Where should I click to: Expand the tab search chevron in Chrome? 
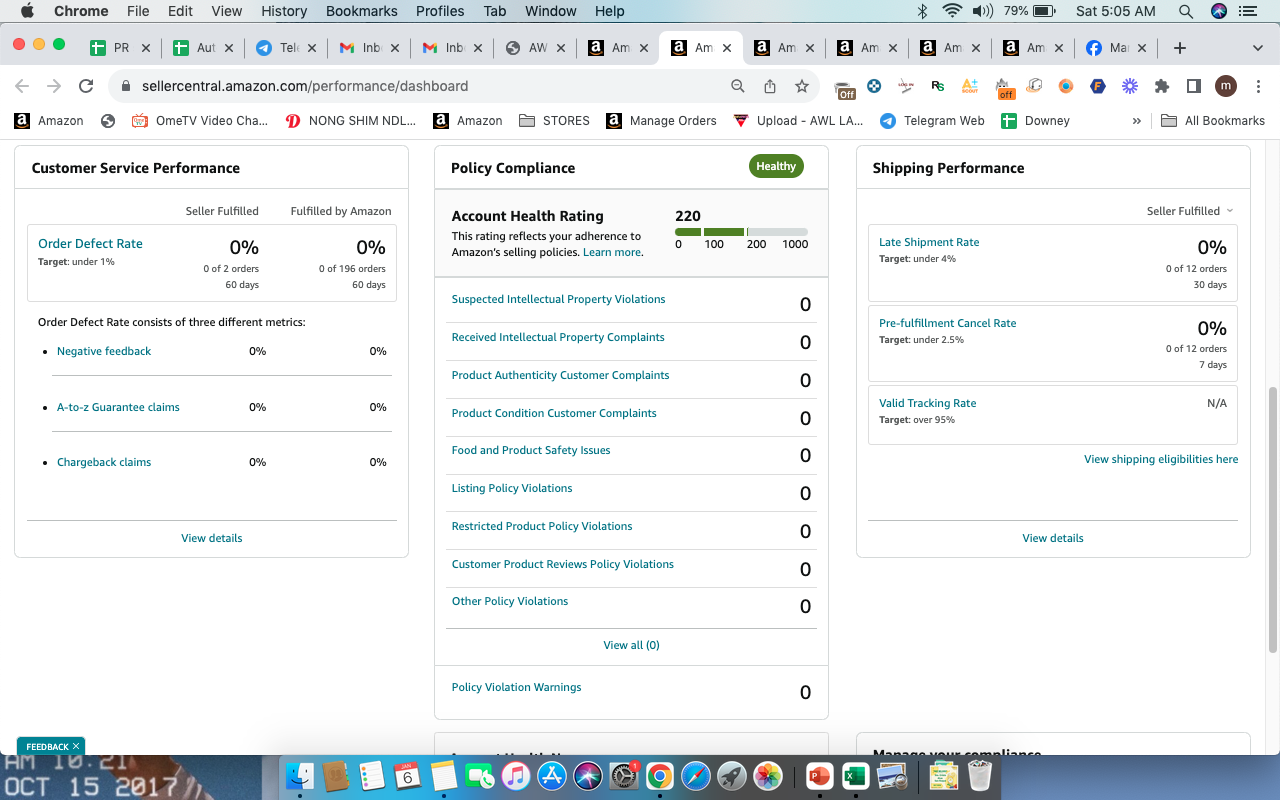pos(1257,48)
